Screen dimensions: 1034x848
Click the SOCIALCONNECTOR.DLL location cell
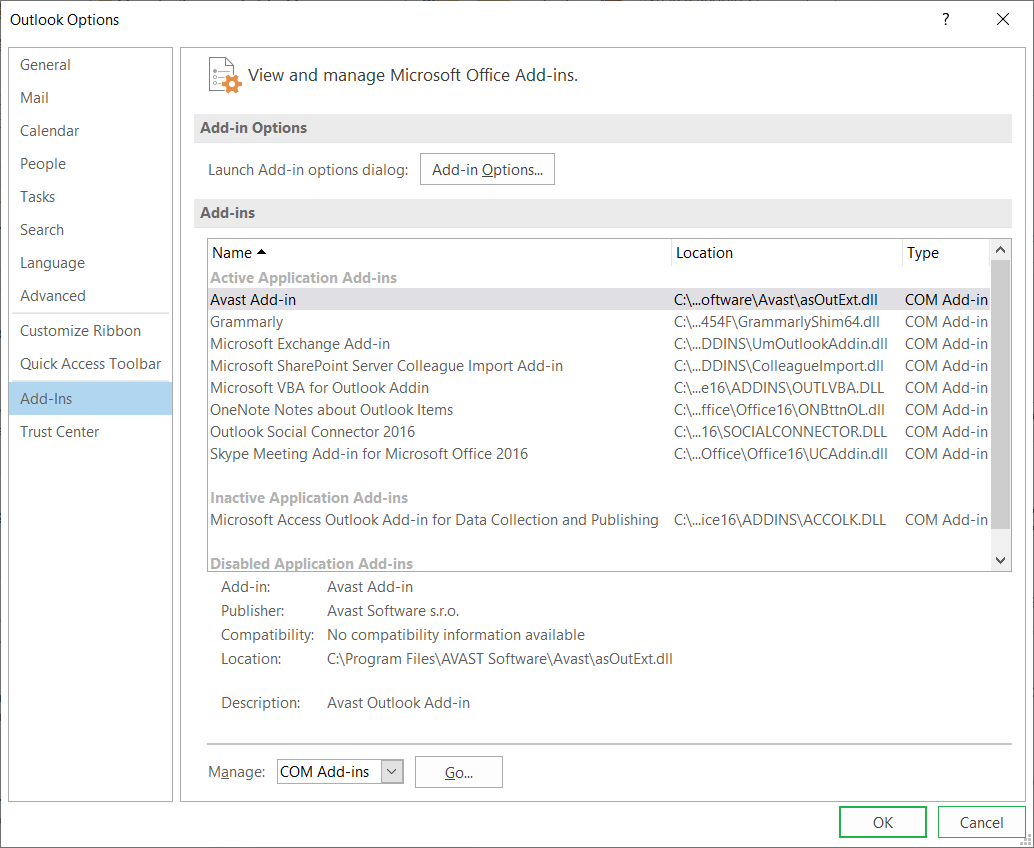click(780, 431)
